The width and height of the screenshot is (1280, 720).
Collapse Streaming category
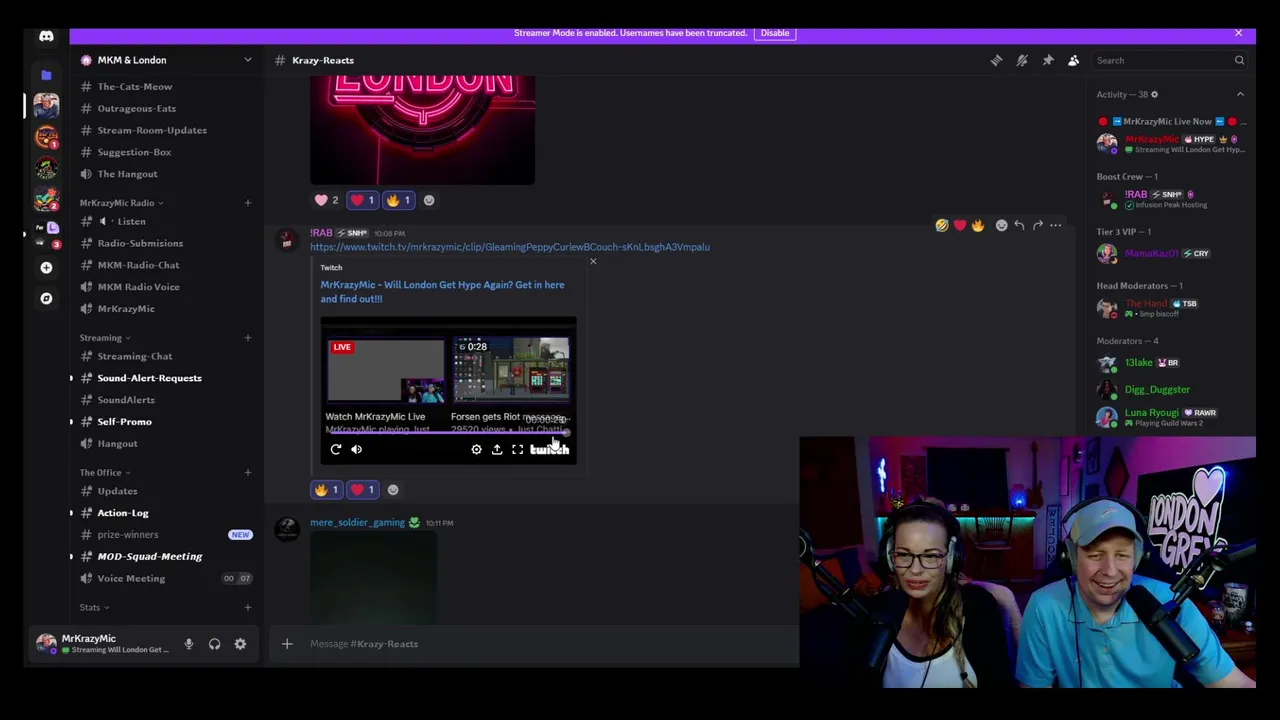tap(105, 338)
